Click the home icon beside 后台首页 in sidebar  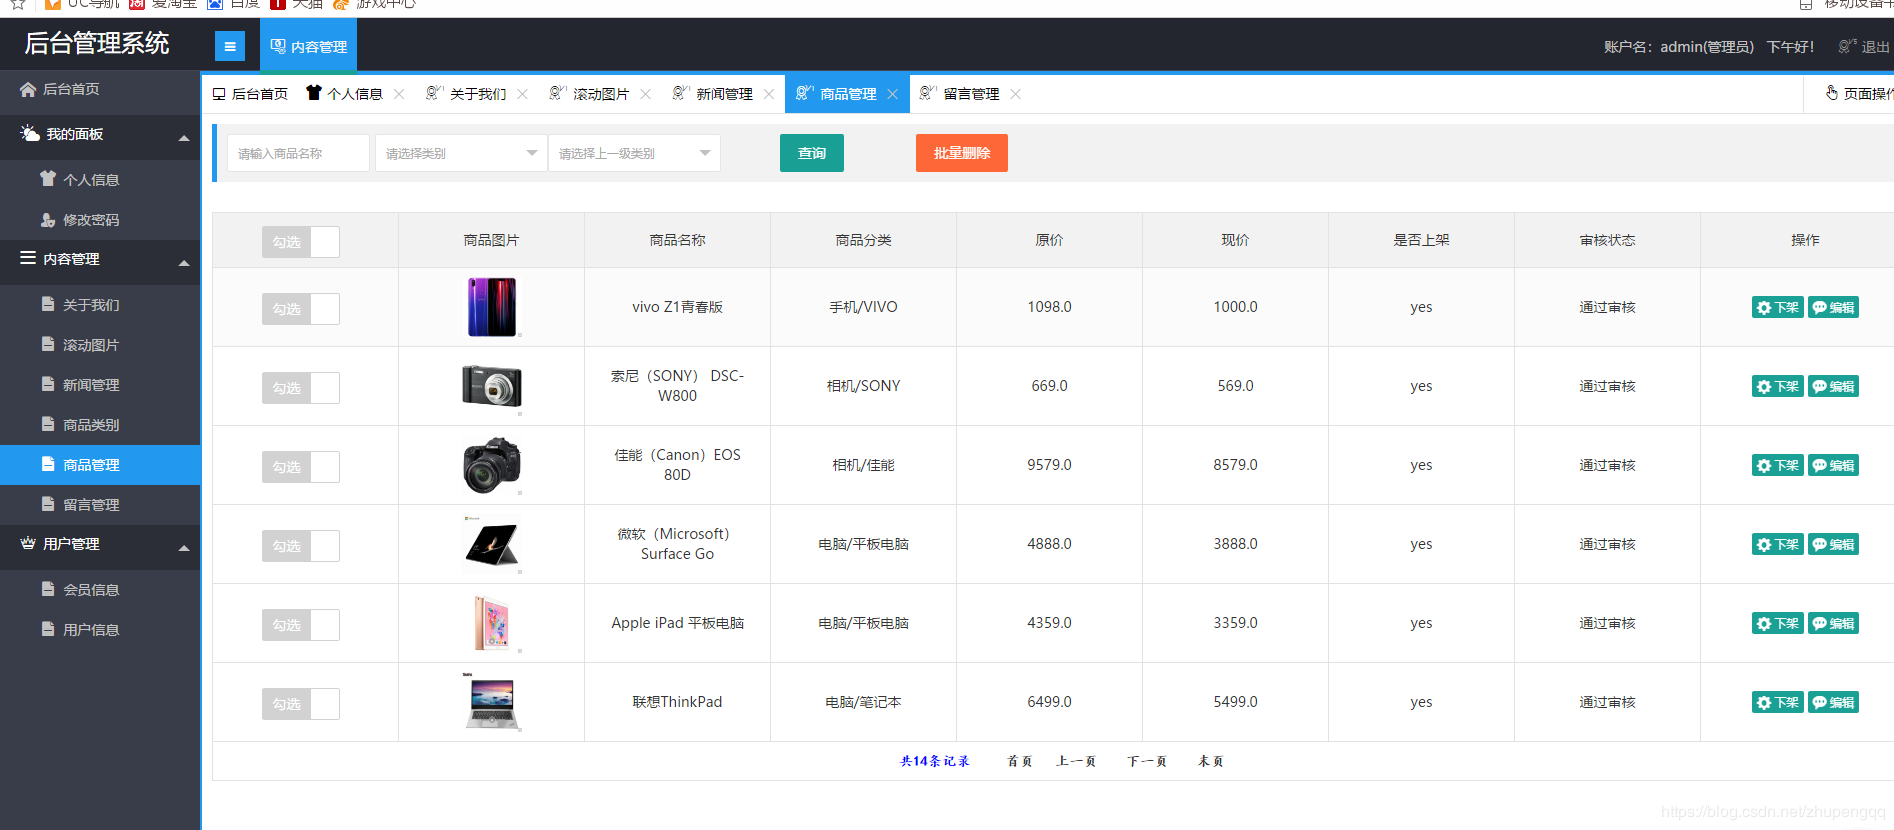click(x=28, y=89)
